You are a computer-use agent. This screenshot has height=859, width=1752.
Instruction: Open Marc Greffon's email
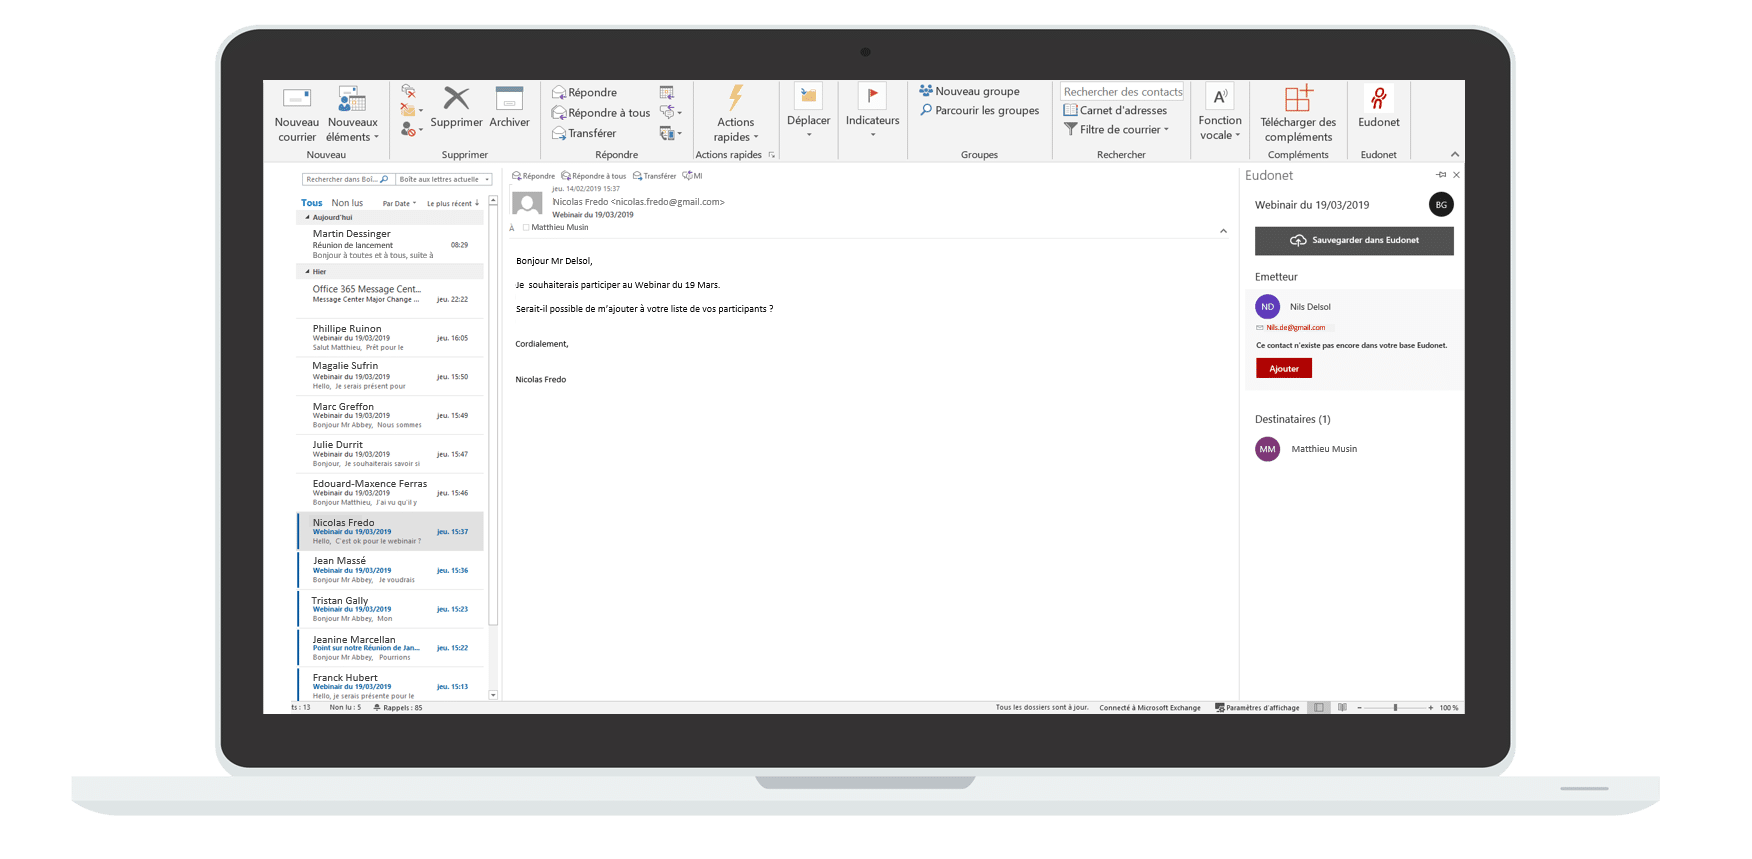[390, 415]
